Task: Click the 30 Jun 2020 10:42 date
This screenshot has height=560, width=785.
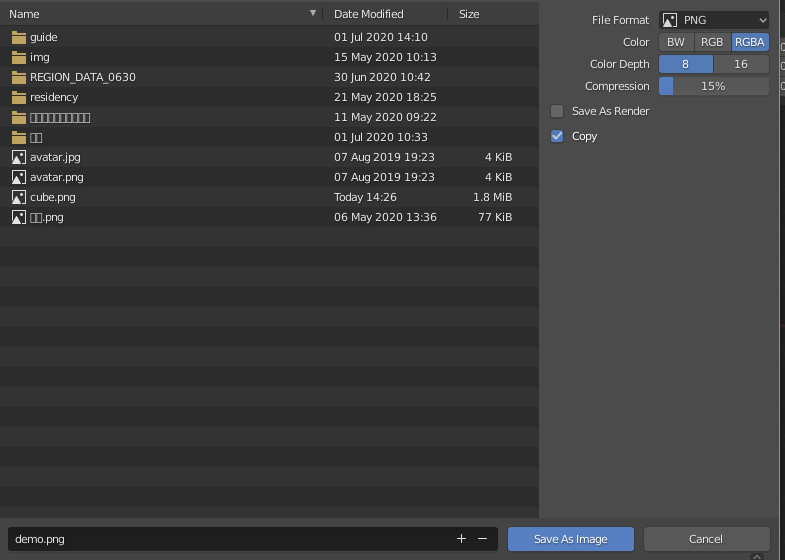Action: [x=382, y=77]
